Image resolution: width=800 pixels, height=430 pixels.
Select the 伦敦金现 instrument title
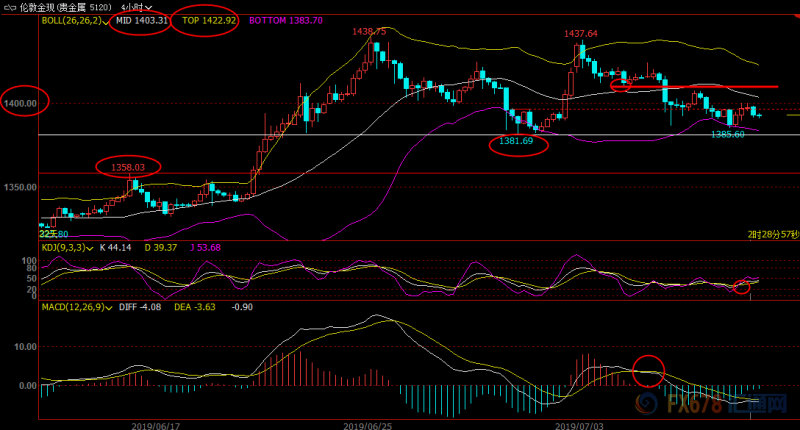[38, 8]
